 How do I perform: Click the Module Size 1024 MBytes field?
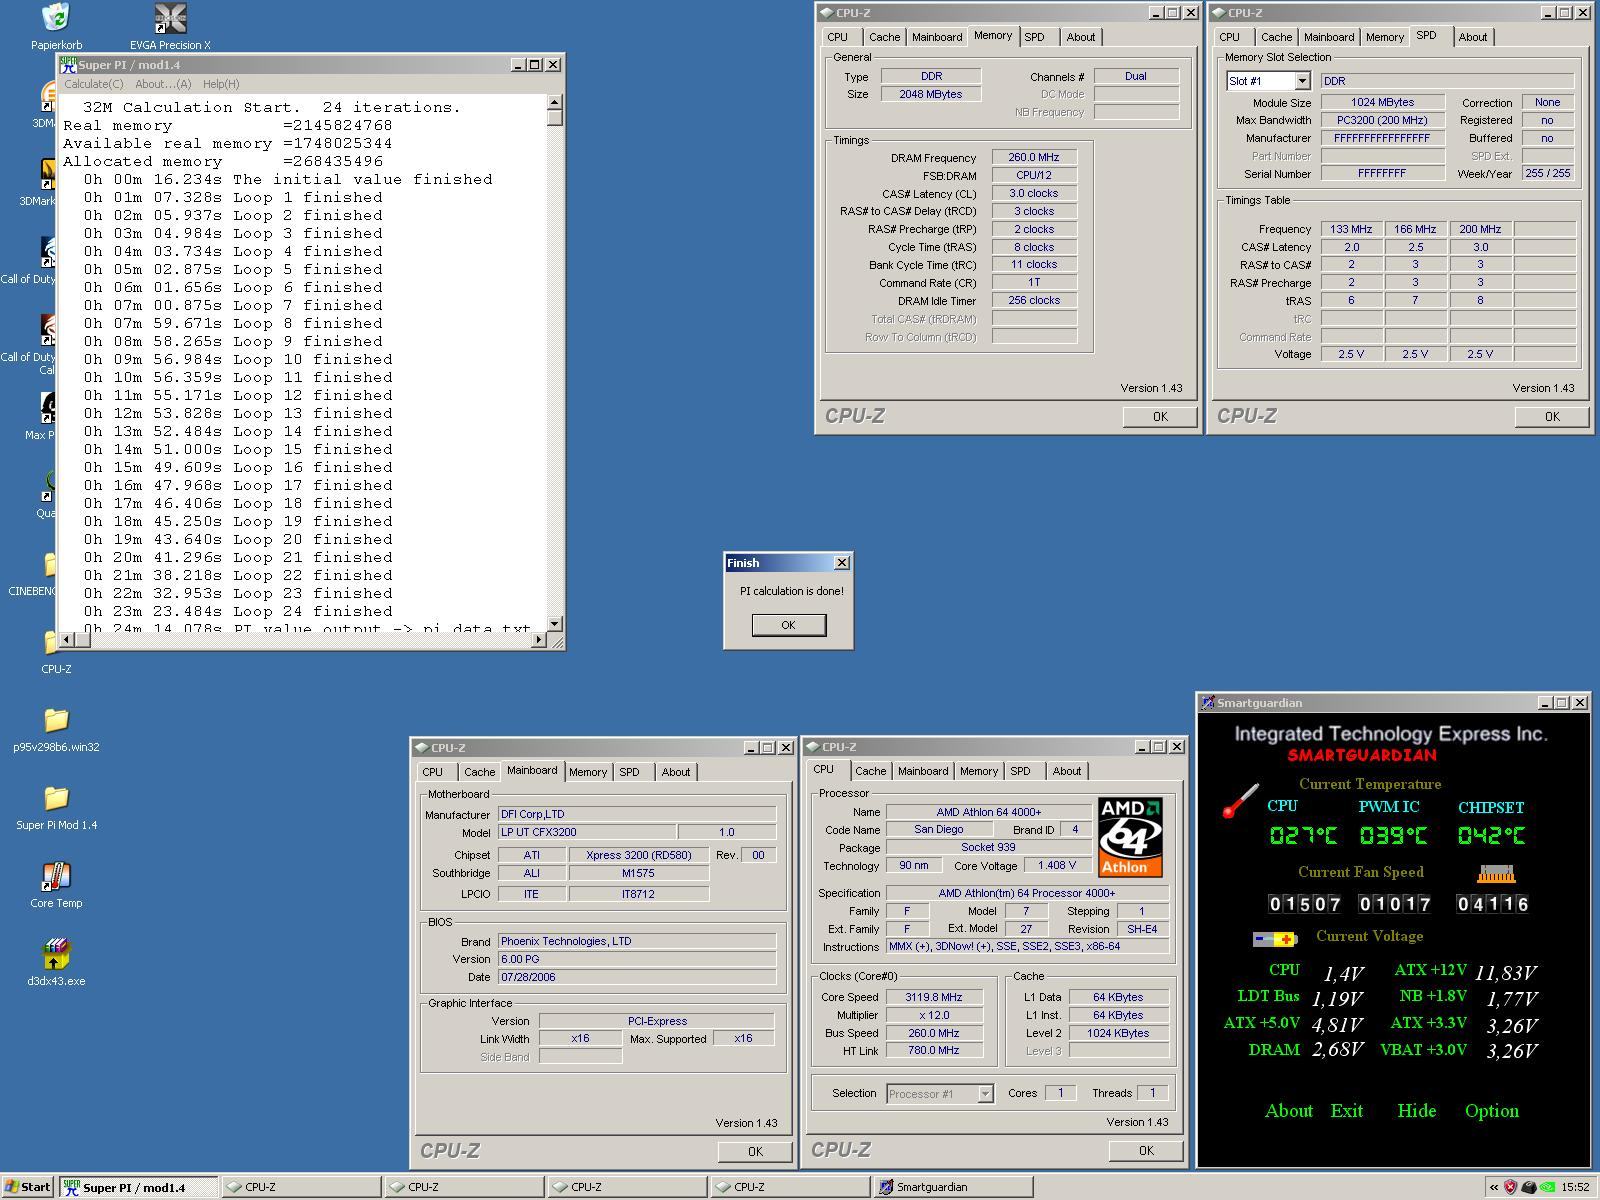(1382, 102)
